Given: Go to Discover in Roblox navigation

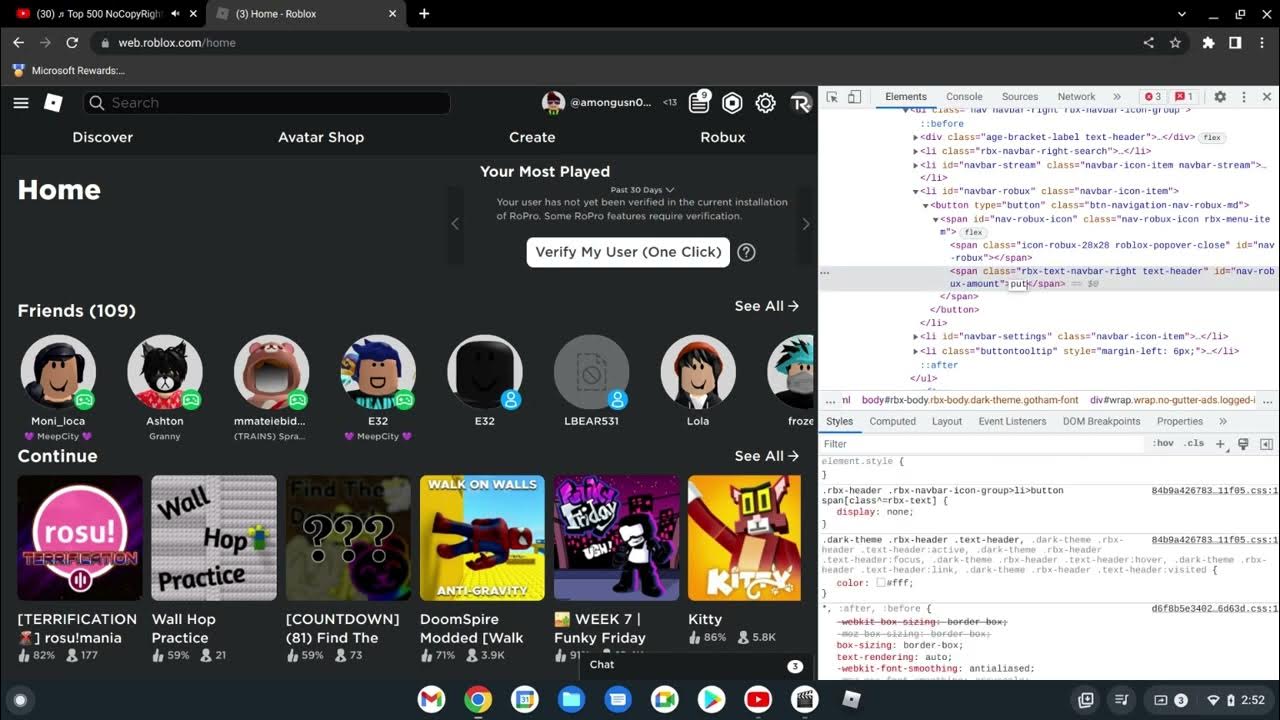Looking at the screenshot, I should coord(102,137).
